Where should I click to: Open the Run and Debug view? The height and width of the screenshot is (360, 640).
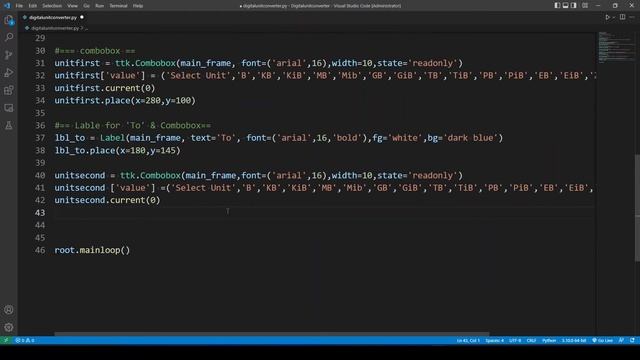(9, 73)
